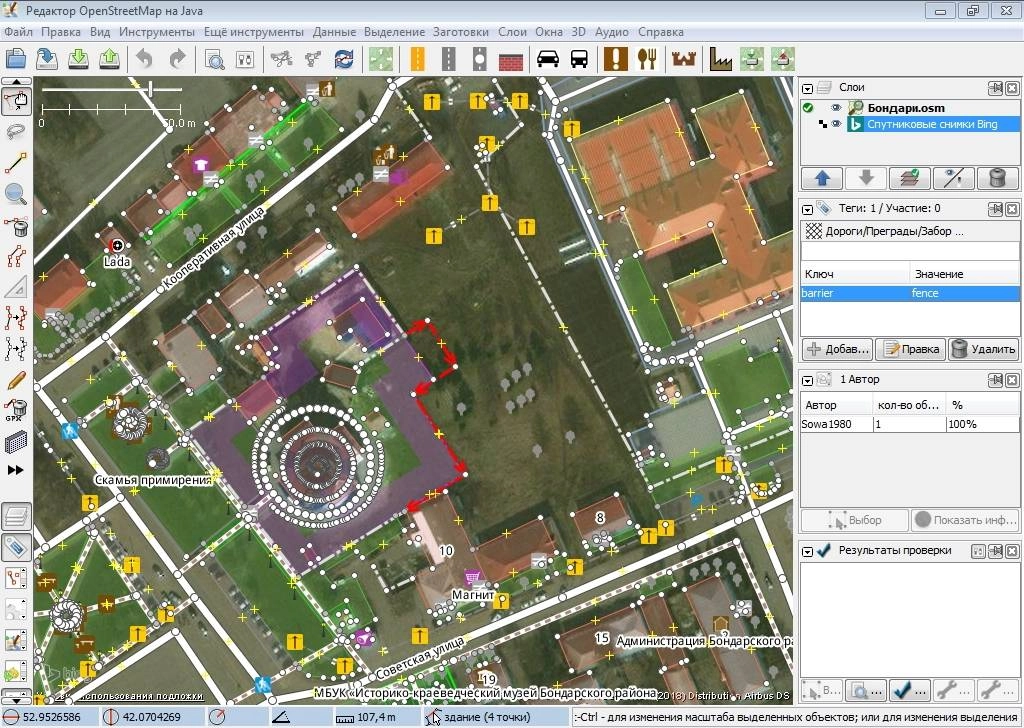This screenshot has height=728, width=1024.
Task: Activate the draw nodes tool
Action: pyautogui.click(x=16, y=163)
